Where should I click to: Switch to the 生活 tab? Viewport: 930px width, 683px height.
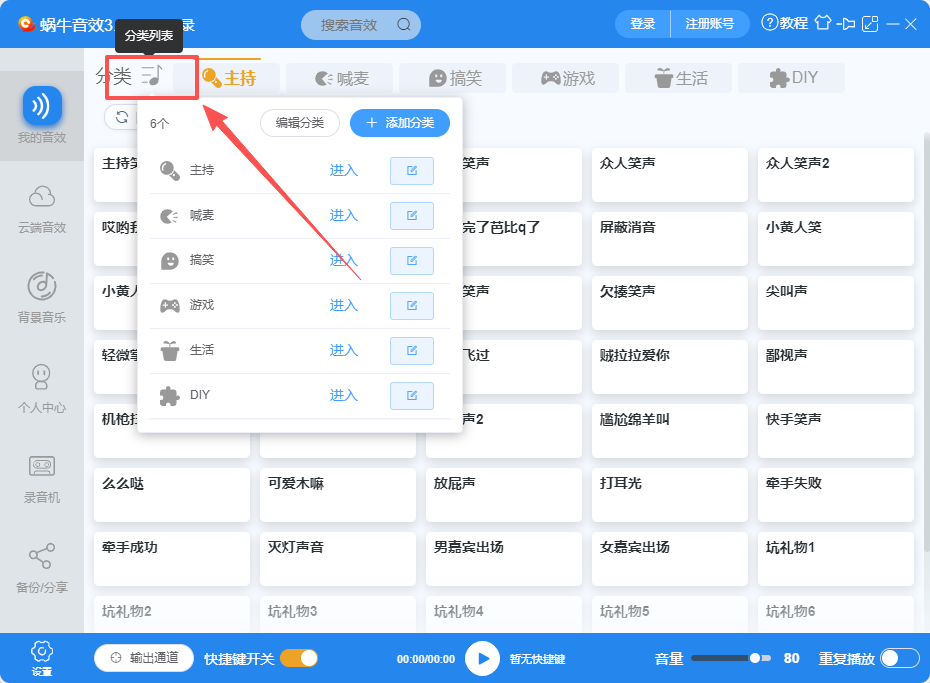[681, 78]
